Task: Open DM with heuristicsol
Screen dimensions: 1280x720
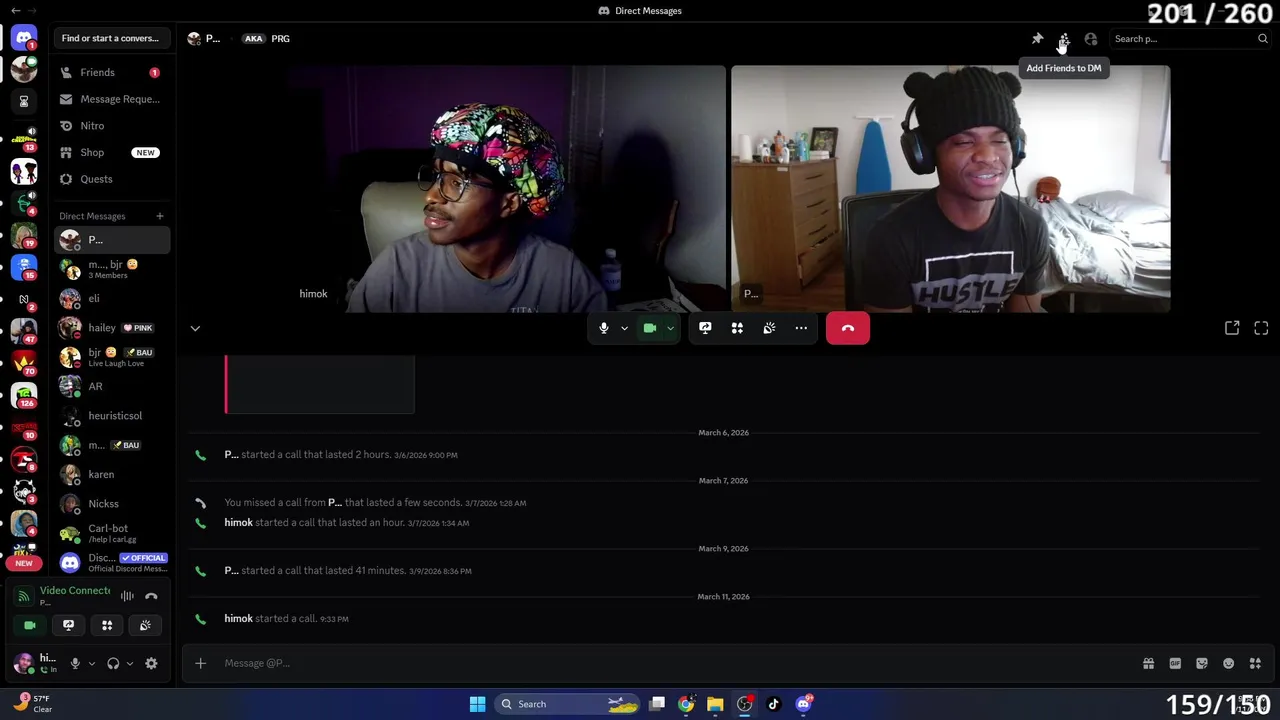Action: click(111, 415)
